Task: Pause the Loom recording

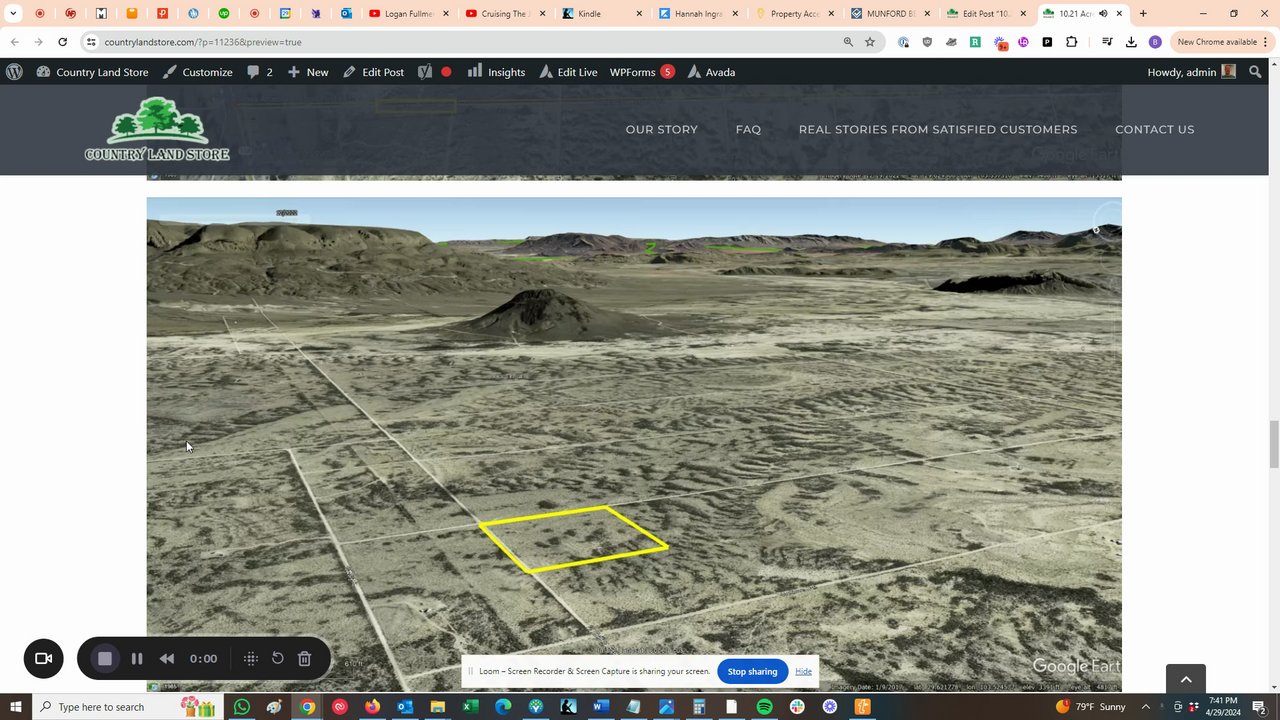Action: tap(137, 658)
